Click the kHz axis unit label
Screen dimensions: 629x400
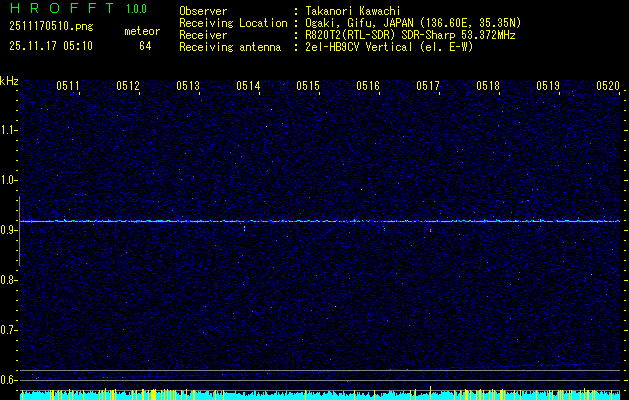click(9, 81)
